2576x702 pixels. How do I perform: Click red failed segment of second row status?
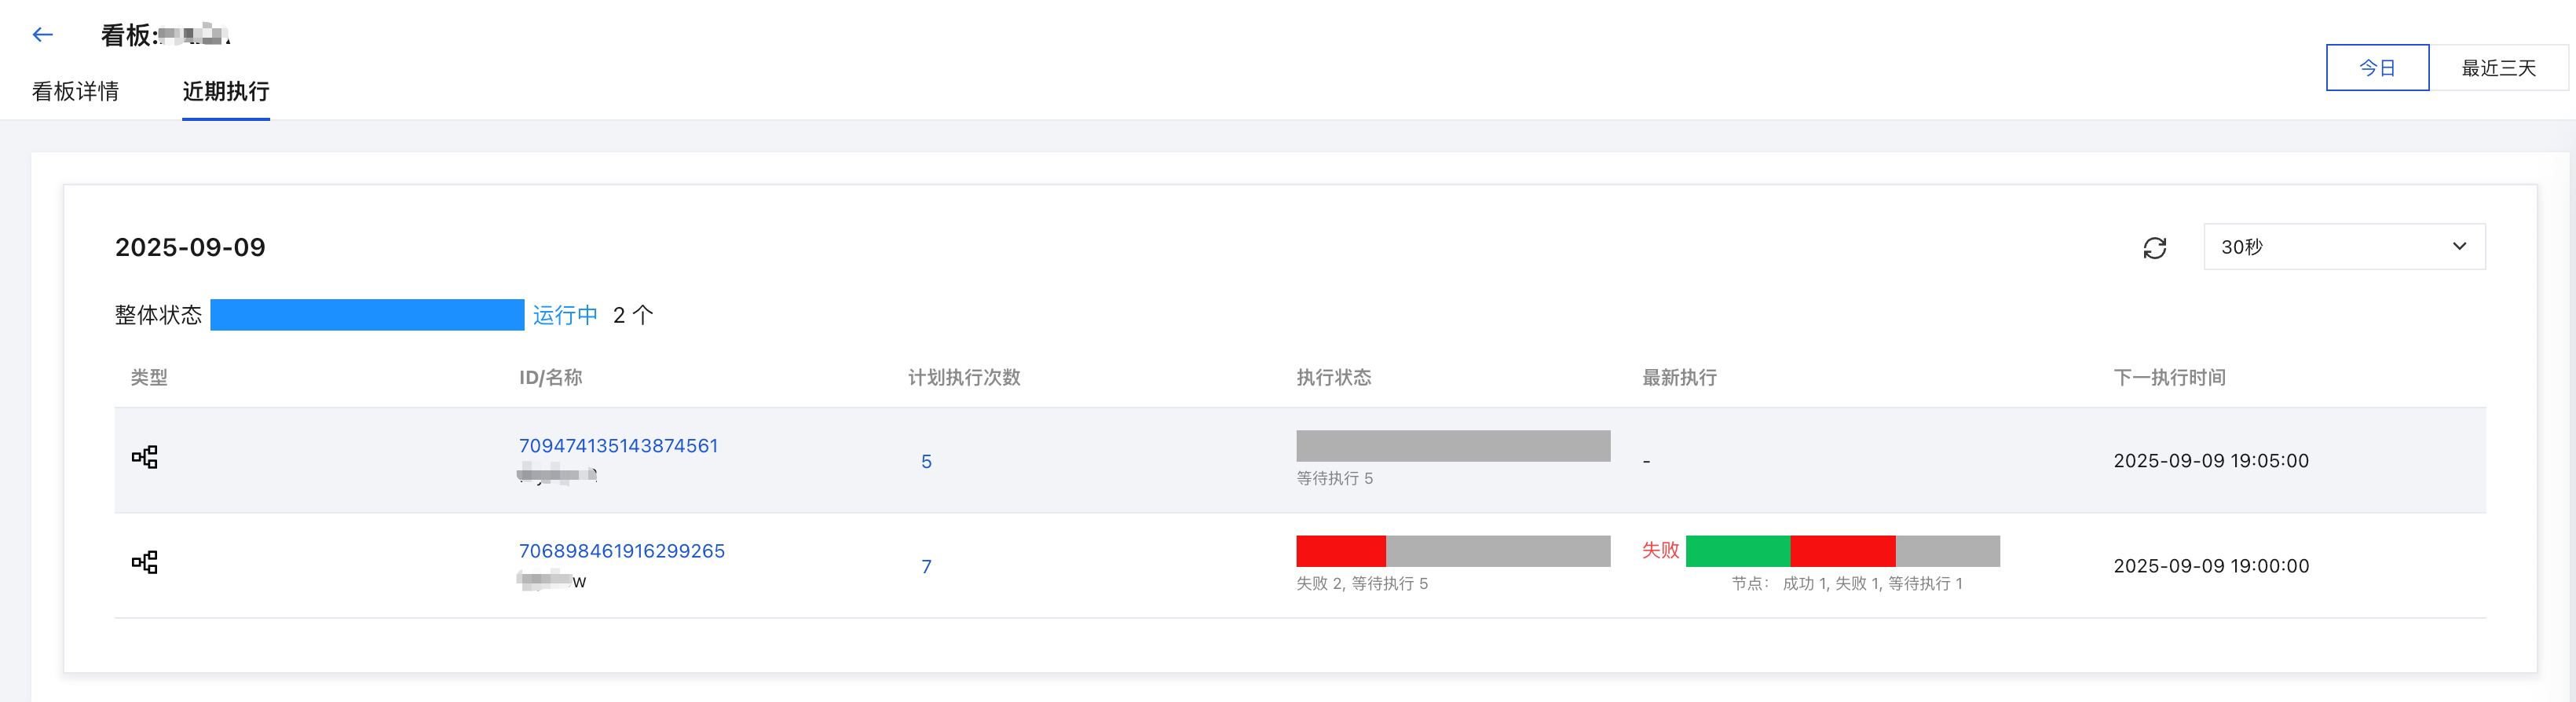tap(1341, 550)
